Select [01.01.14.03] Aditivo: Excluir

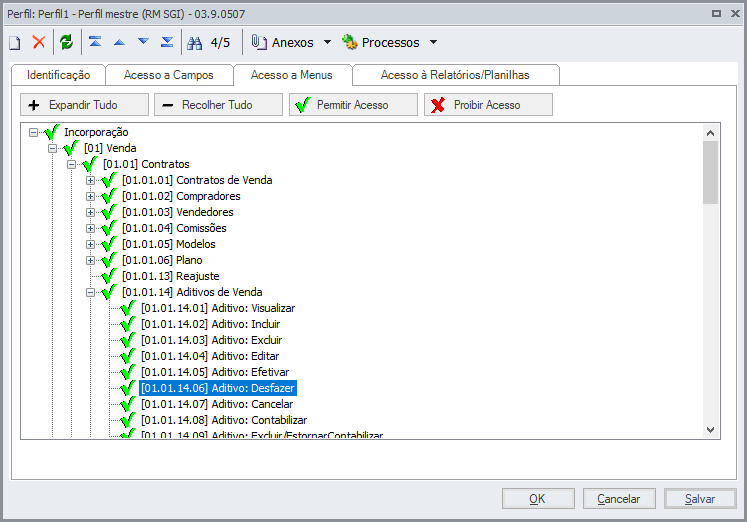tap(212, 340)
